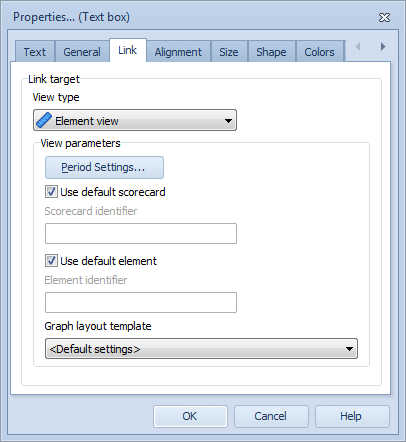Open the View type dropdown arrow
Screen dimensions: 406x442
[228, 121]
